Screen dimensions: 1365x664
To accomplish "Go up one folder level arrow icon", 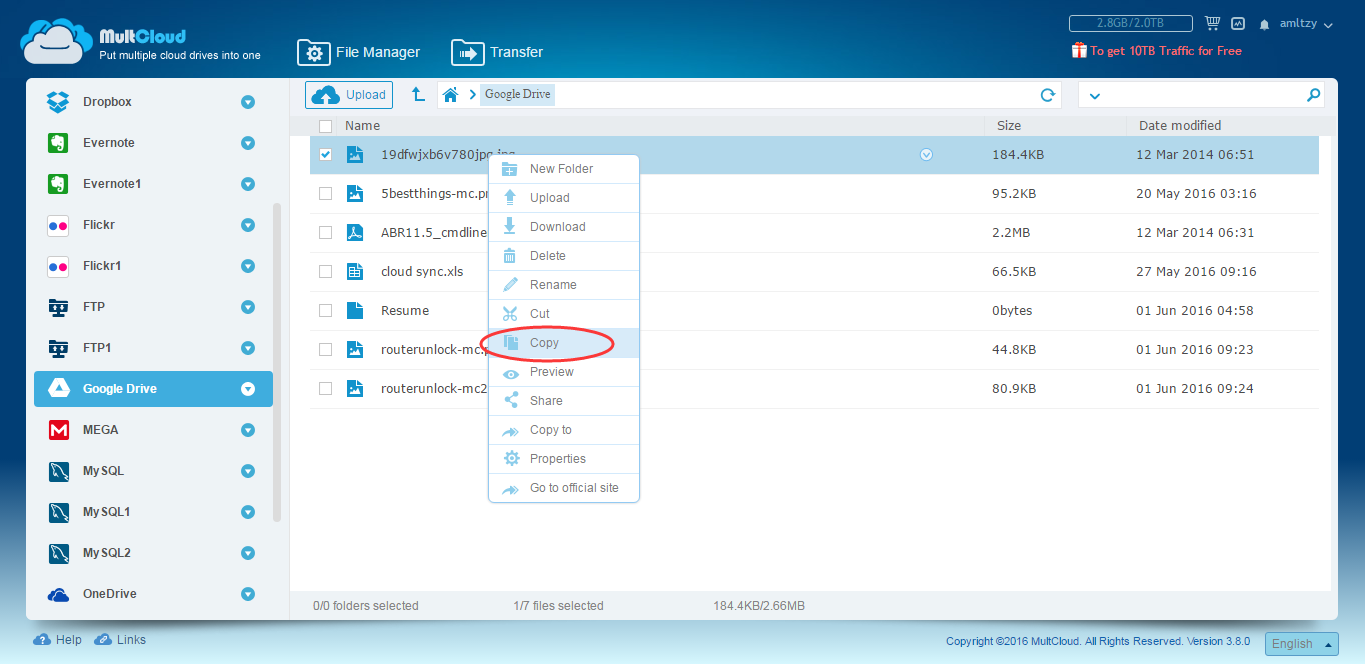I will coord(419,95).
